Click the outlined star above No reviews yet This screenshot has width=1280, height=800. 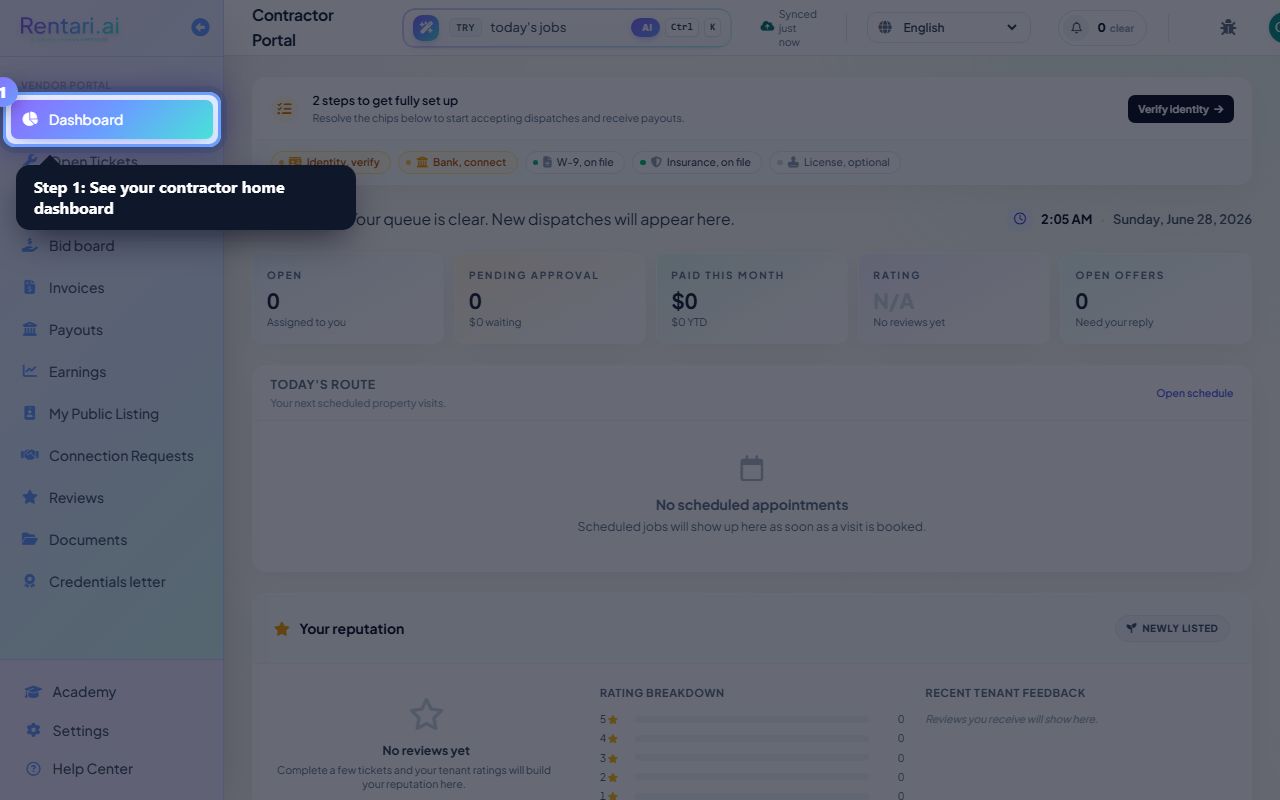pos(426,714)
